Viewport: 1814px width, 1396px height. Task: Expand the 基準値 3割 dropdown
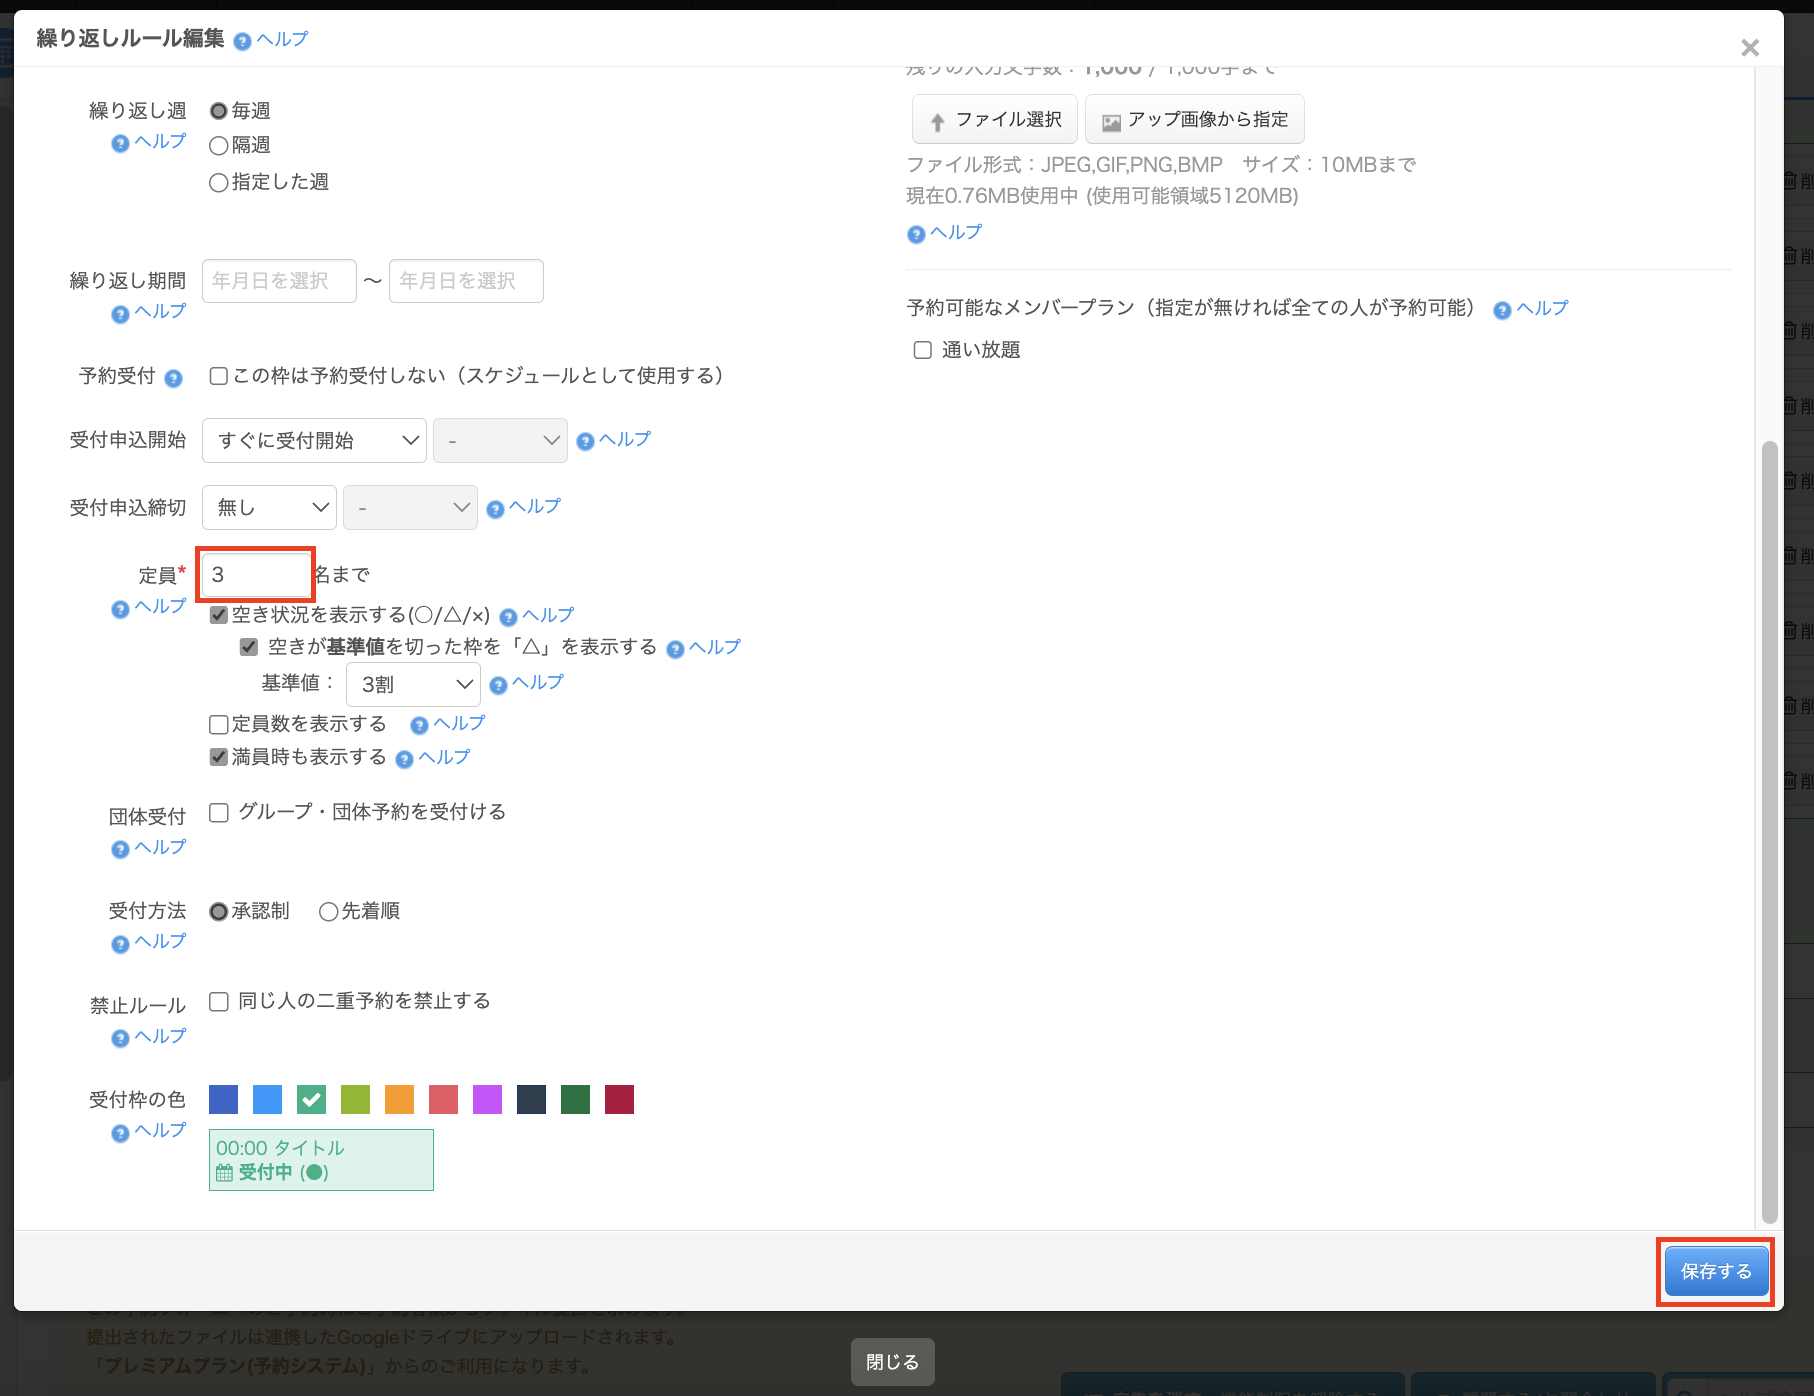click(413, 685)
